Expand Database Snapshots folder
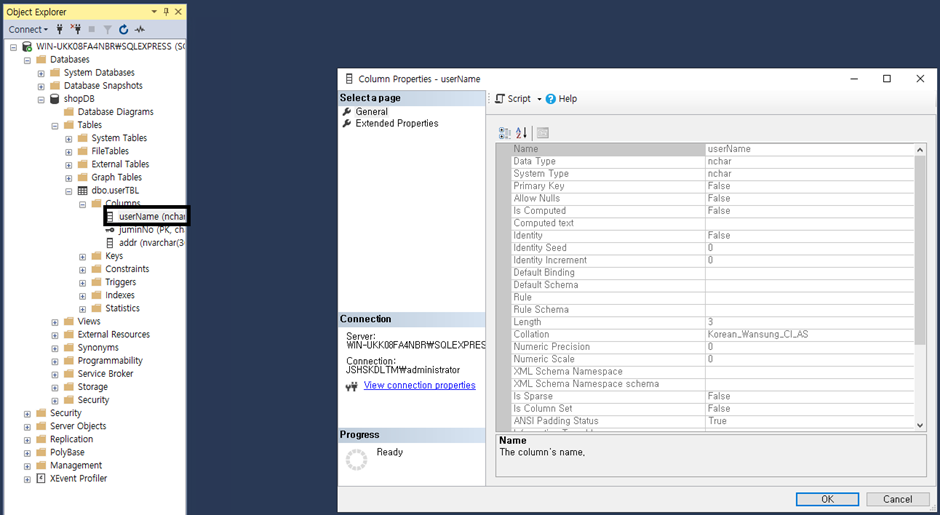Image resolution: width=940 pixels, height=515 pixels. pyautogui.click(x=41, y=86)
